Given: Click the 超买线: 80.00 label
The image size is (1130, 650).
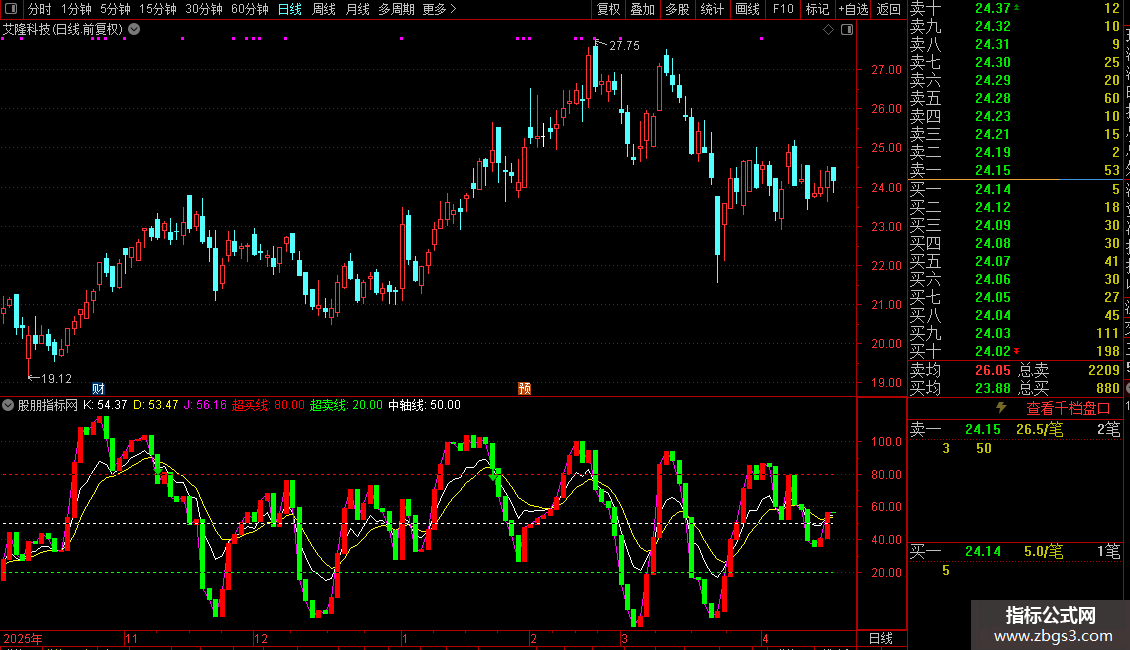Looking at the screenshot, I should [268, 405].
